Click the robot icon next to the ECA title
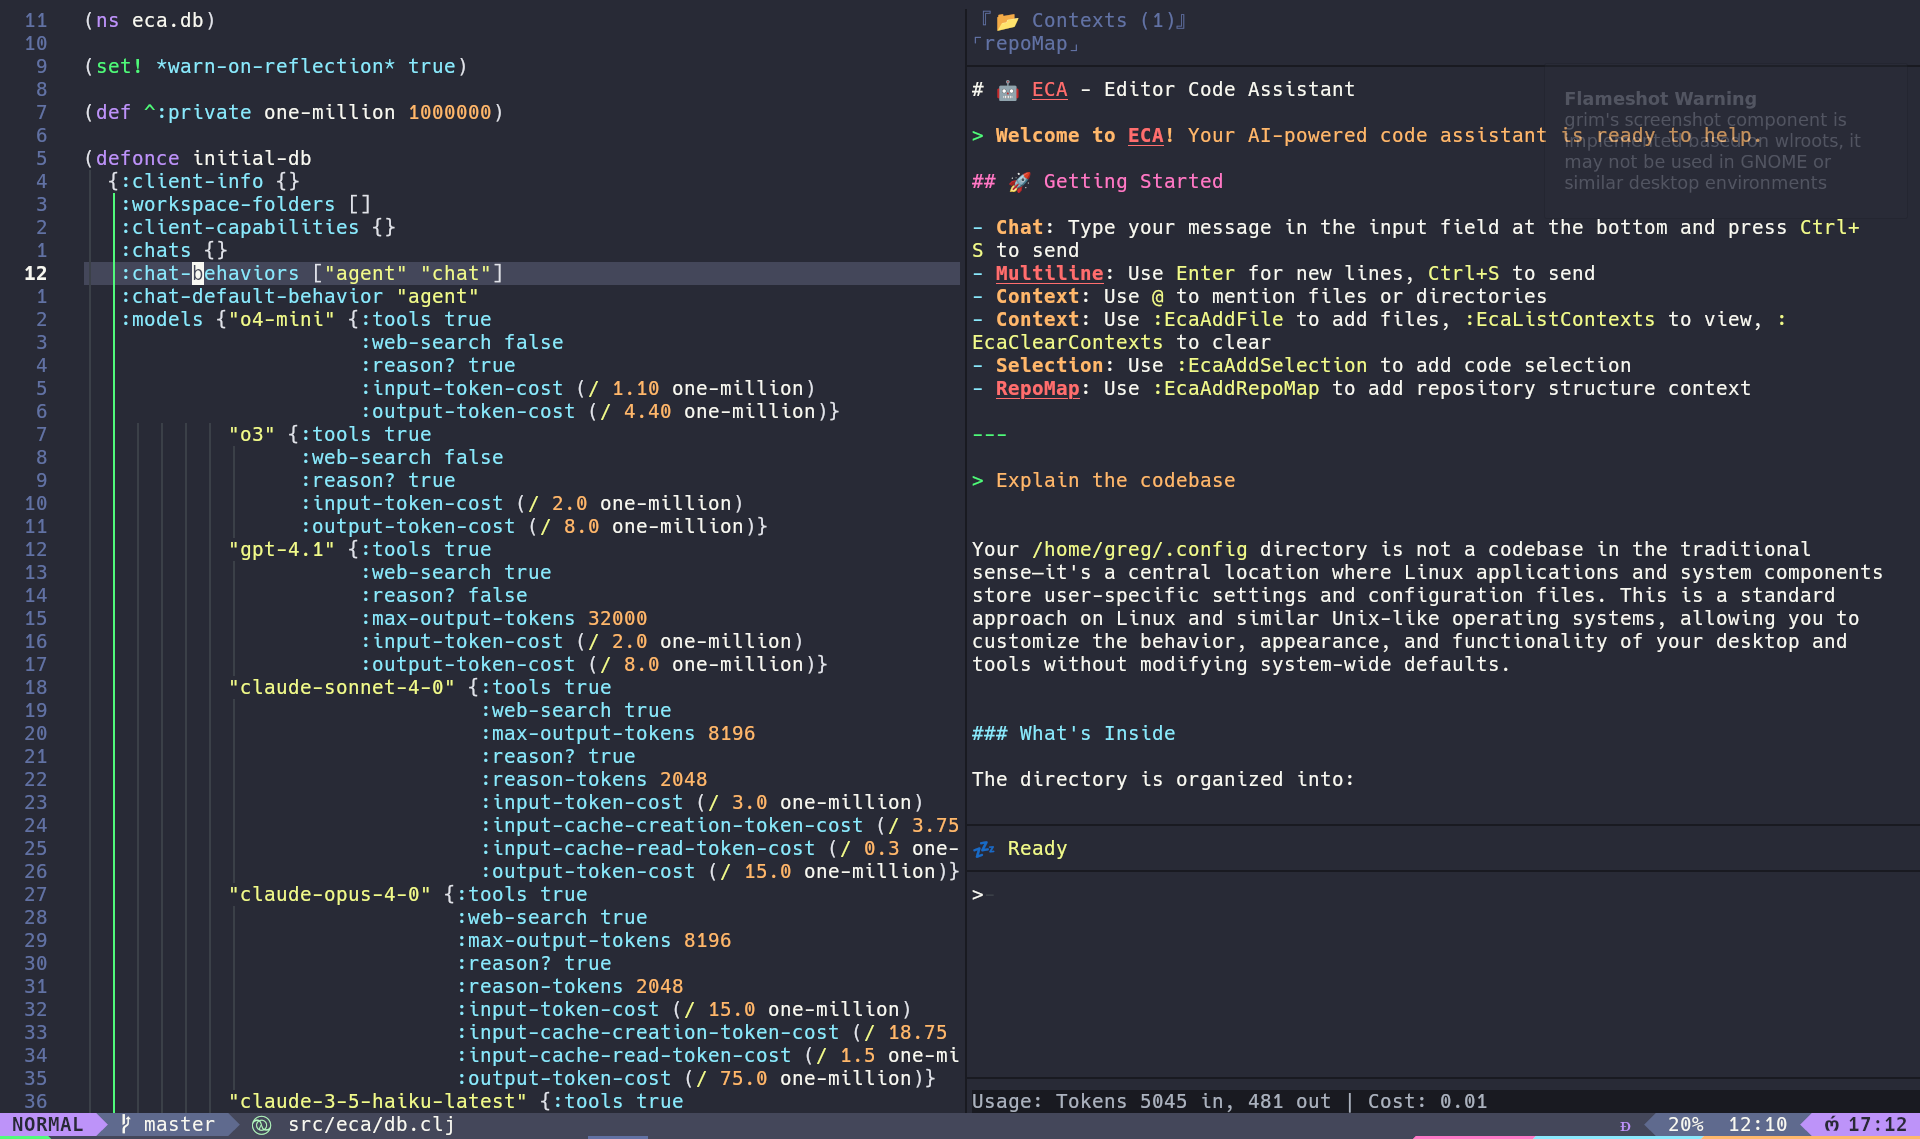Viewport: 1920px width, 1139px height. point(1007,89)
